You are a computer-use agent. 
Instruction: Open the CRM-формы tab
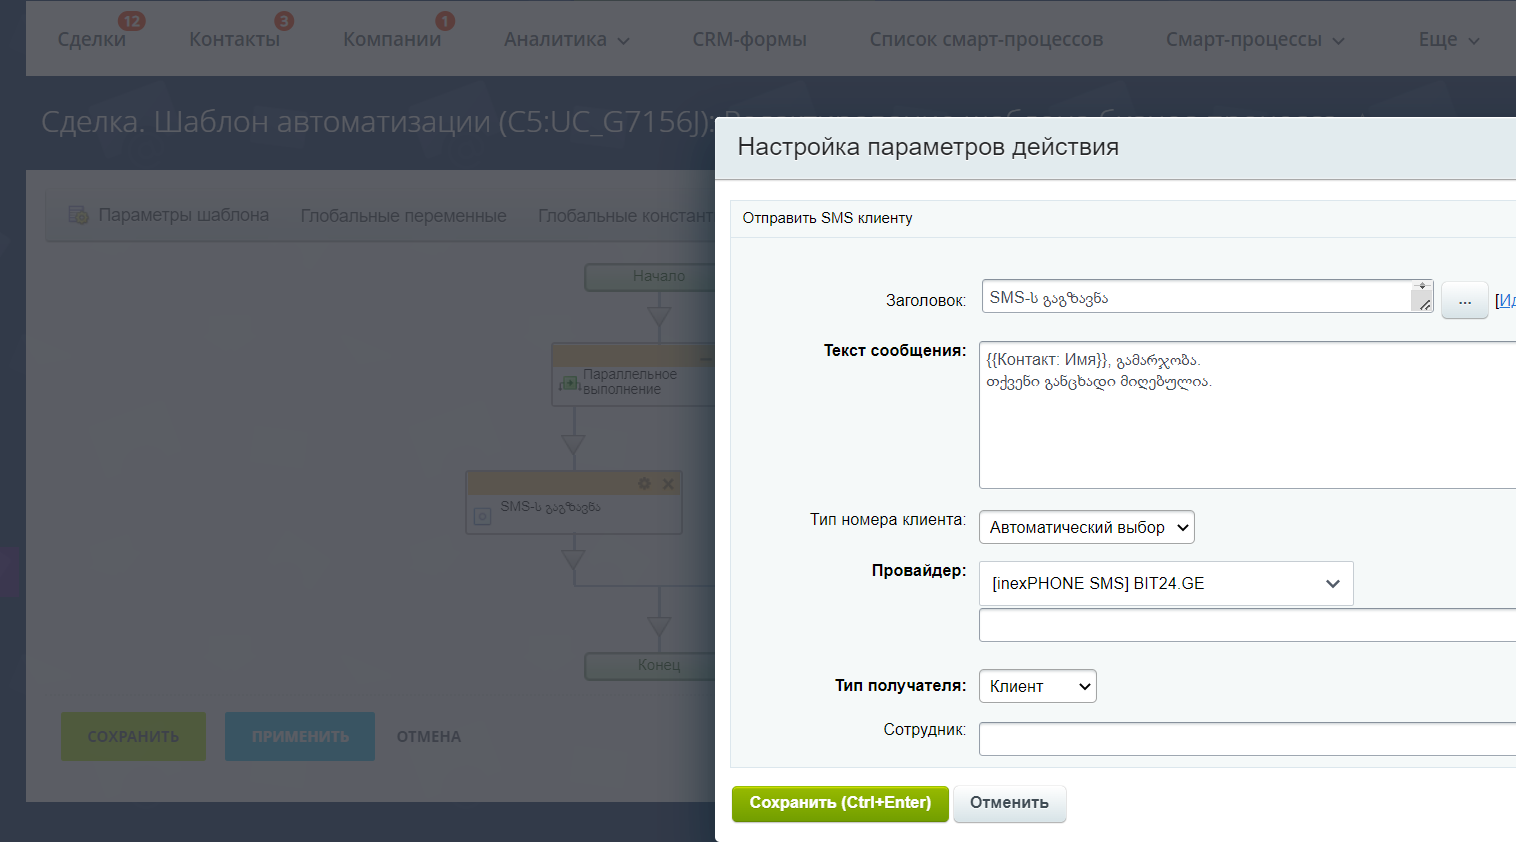pos(749,39)
